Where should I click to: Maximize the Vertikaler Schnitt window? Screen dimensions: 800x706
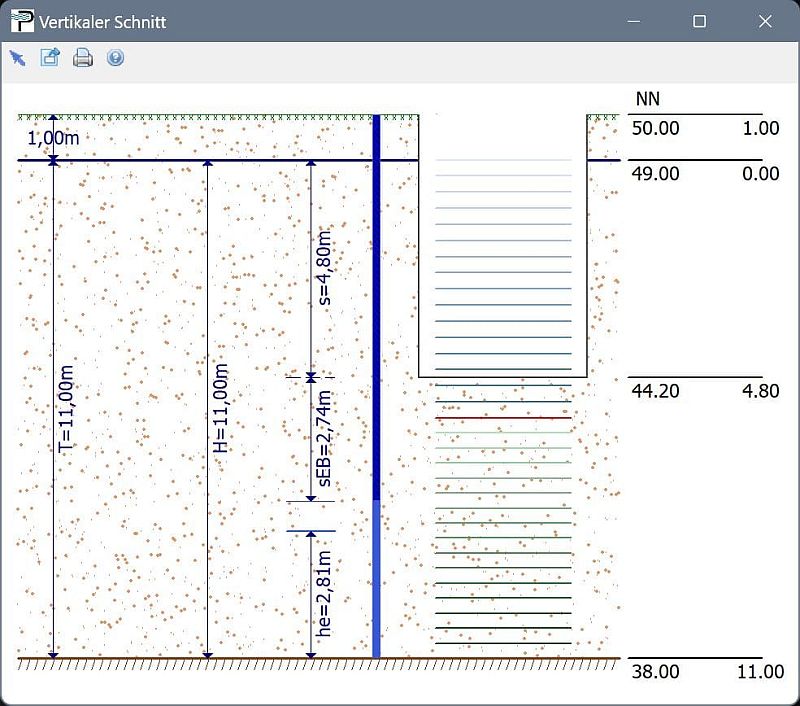point(700,21)
